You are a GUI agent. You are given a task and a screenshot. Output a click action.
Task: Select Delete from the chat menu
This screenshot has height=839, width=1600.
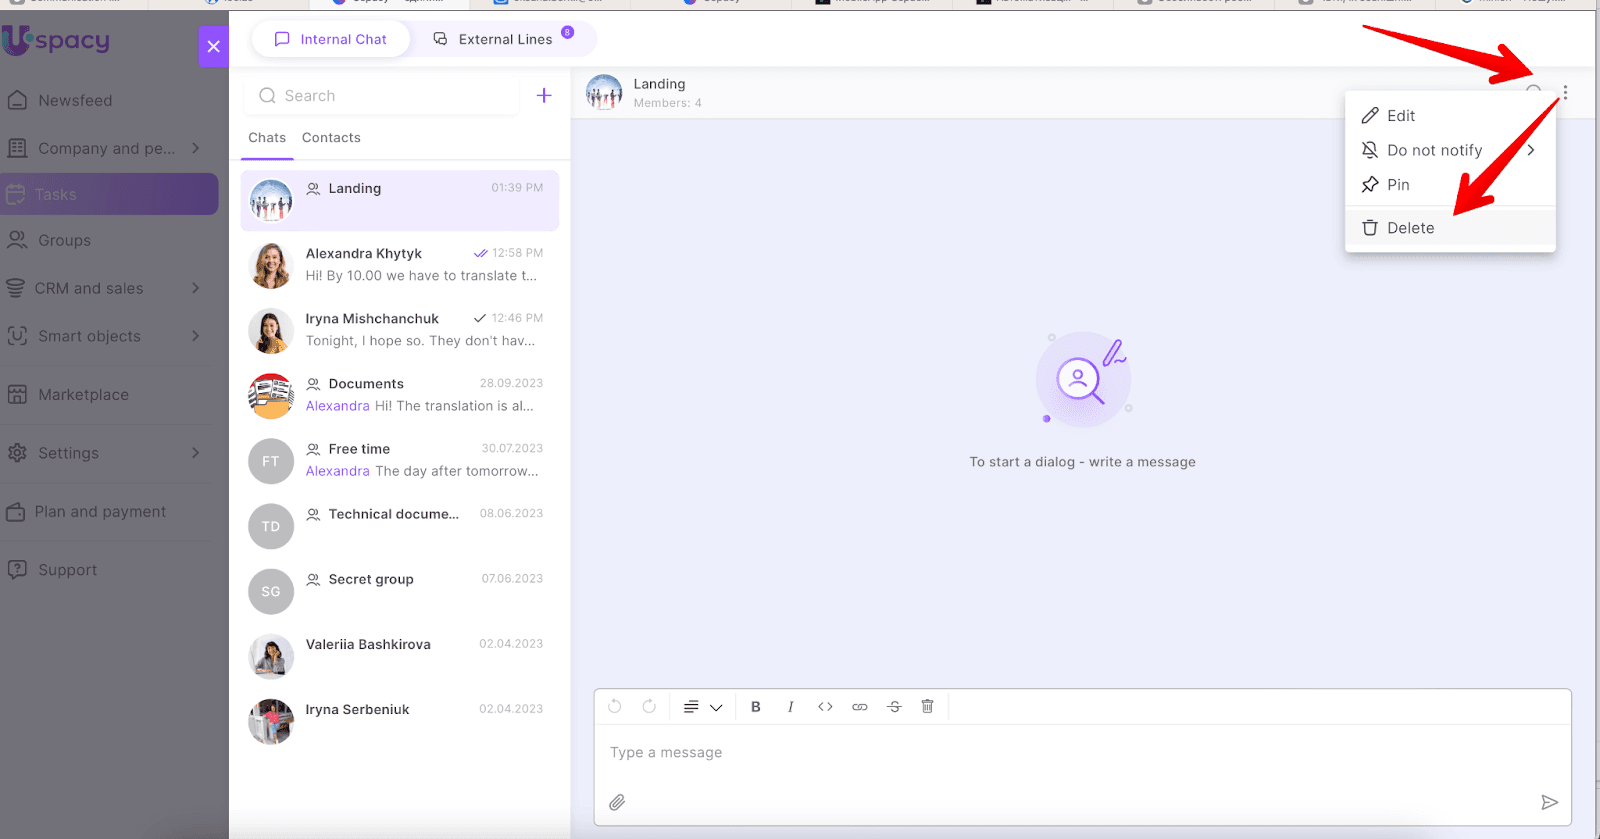point(1410,228)
